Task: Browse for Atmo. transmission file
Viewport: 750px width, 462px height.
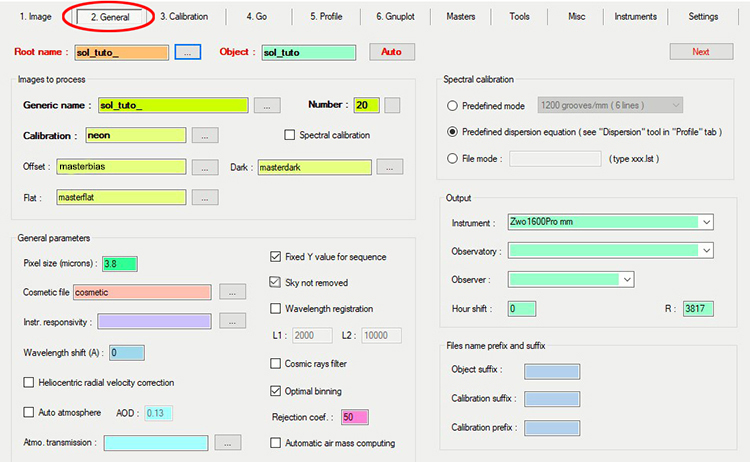Action: pos(228,442)
